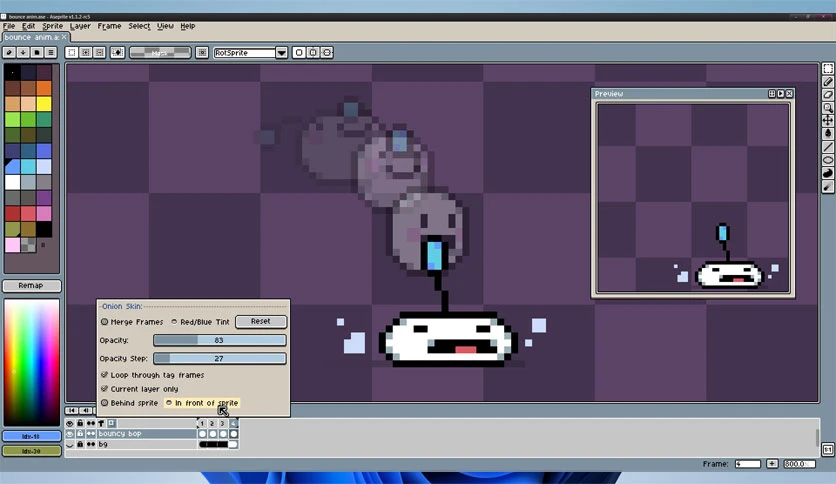The image size is (836, 484).
Task: Select the Eraser tool
Action: (827, 94)
